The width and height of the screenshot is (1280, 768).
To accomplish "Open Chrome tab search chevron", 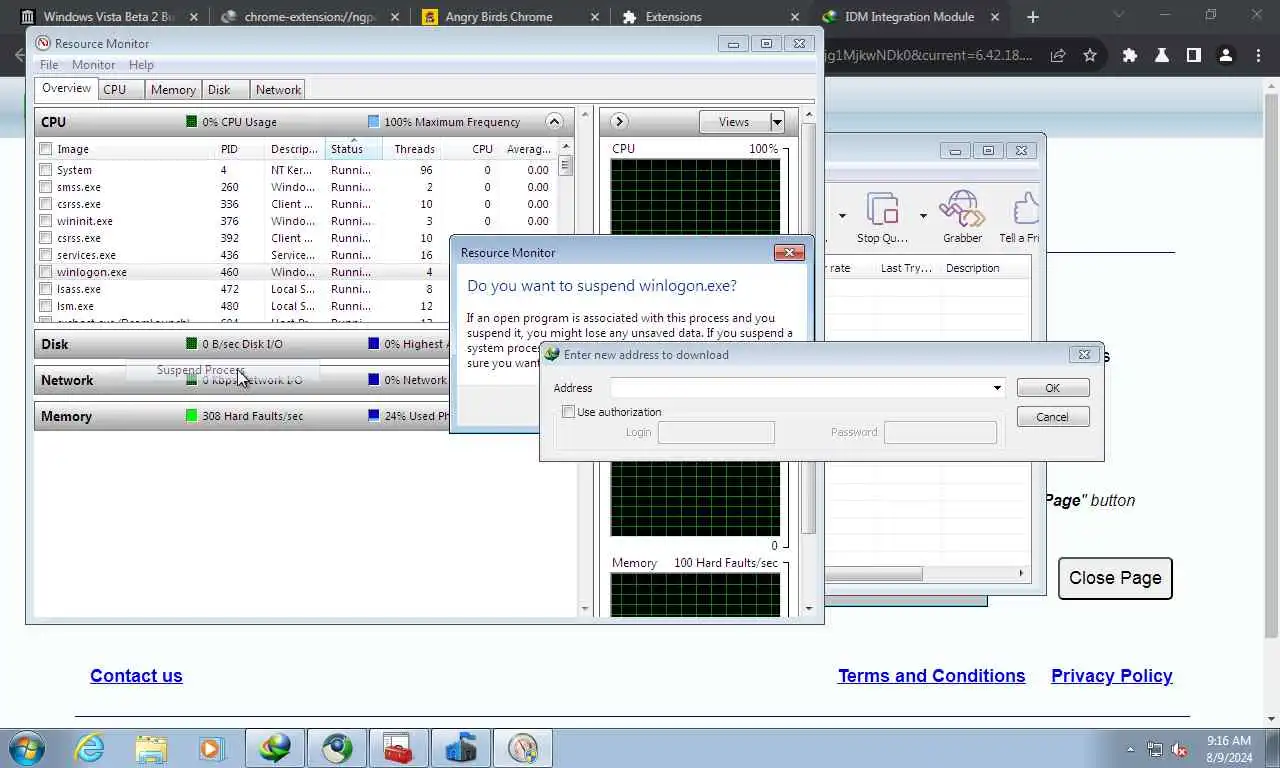I will click(1118, 14).
